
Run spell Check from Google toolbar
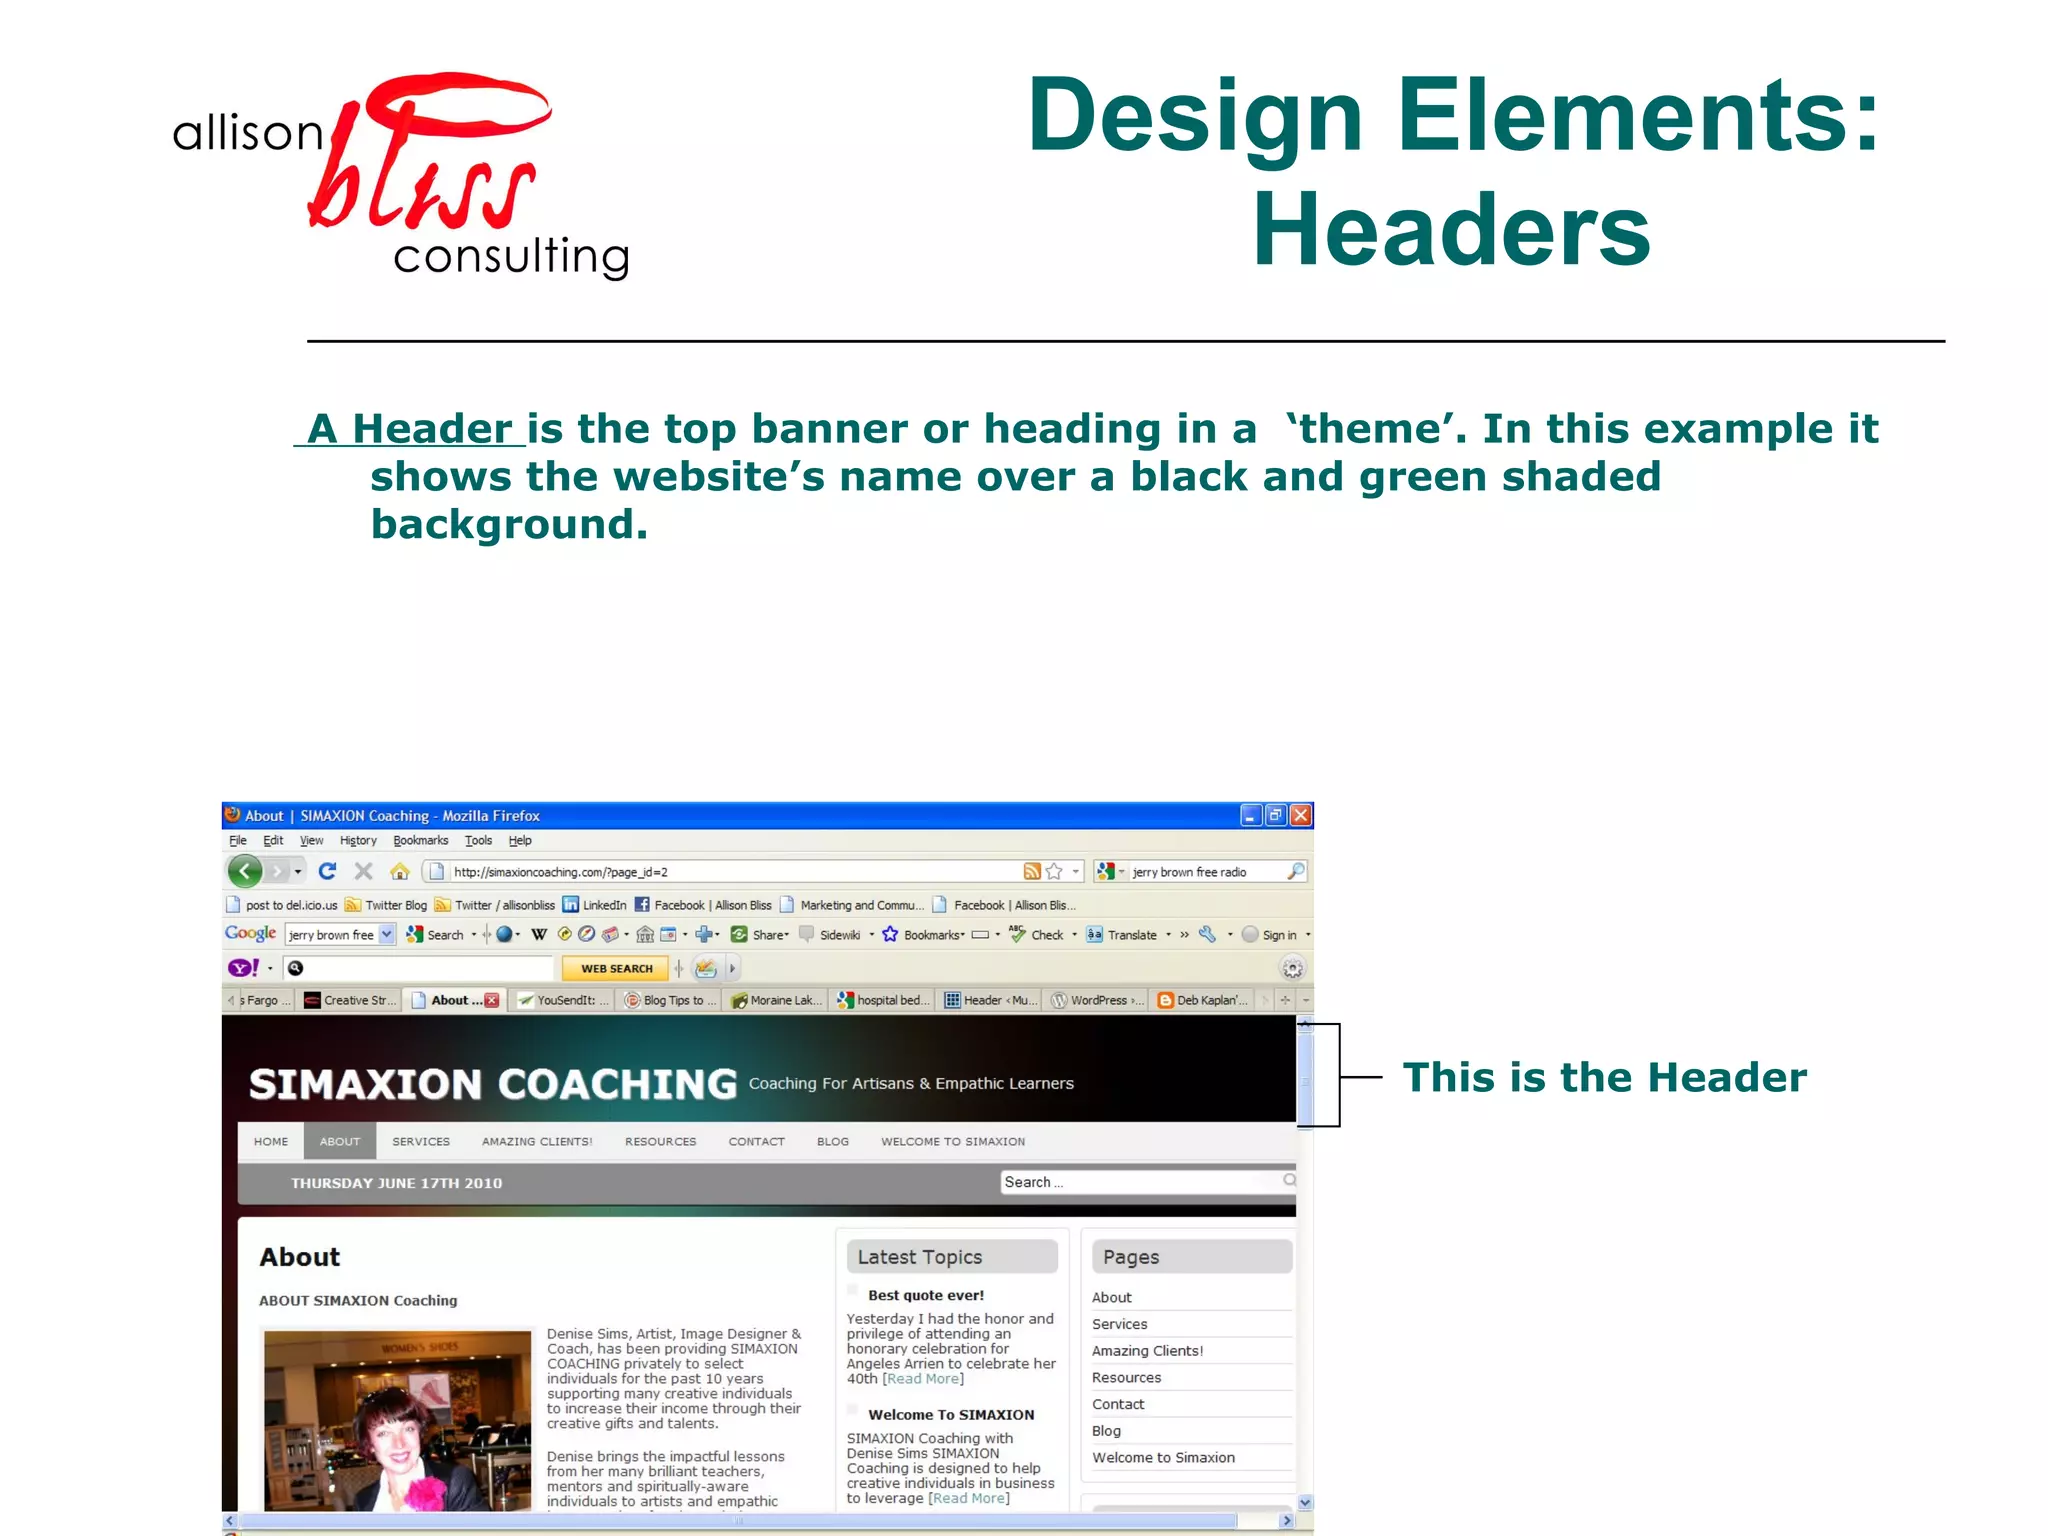tap(1036, 935)
